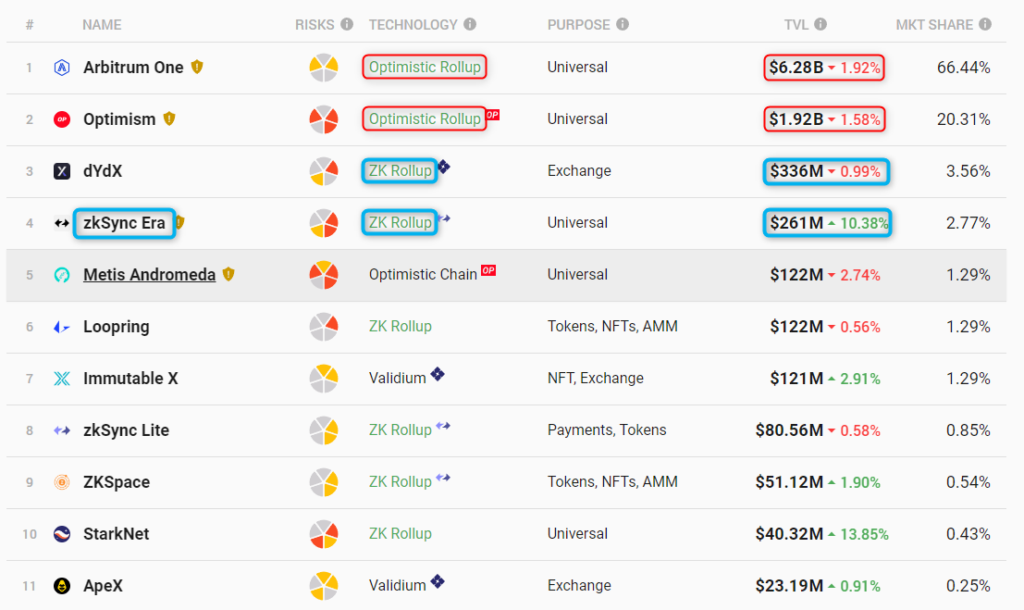The image size is (1024, 610).
Task: Show the risk pie chart for Immutable X
Action: click(x=323, y=378)
